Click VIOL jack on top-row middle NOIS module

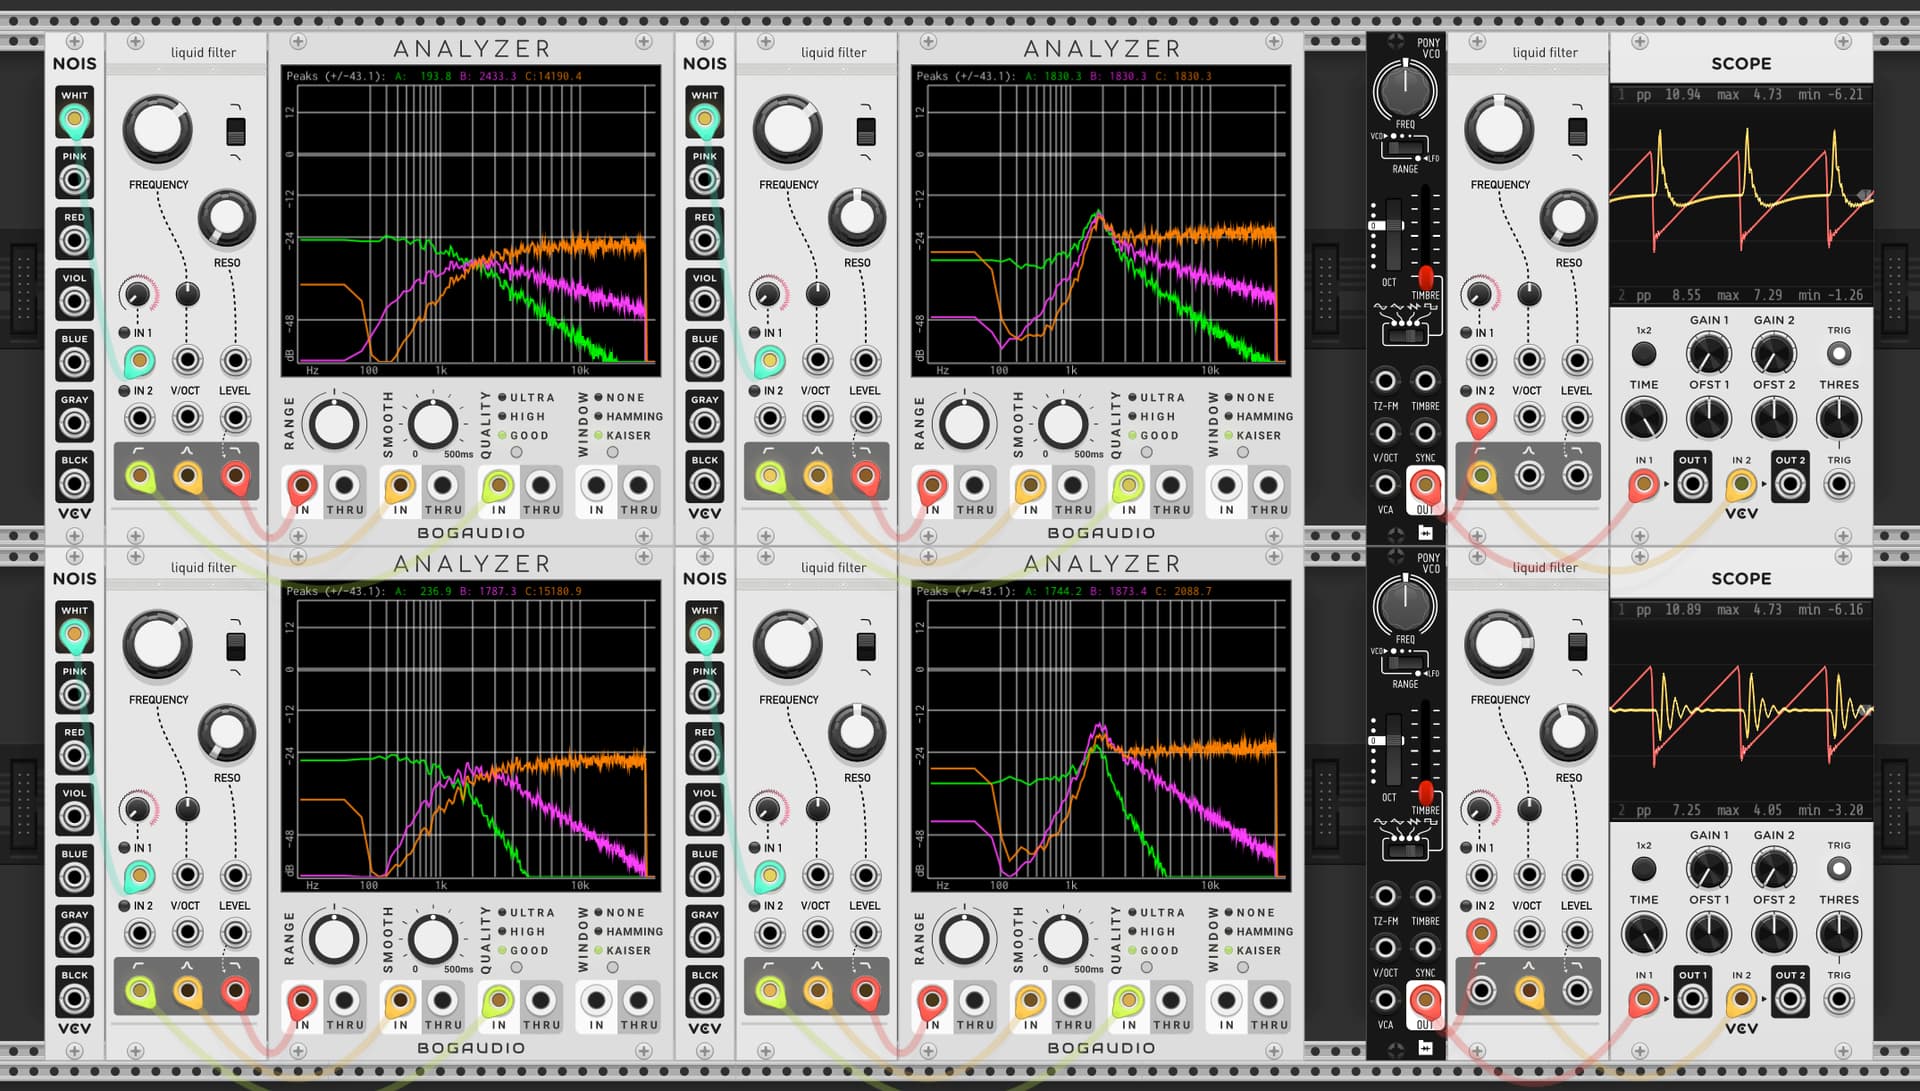pos(704,301)
